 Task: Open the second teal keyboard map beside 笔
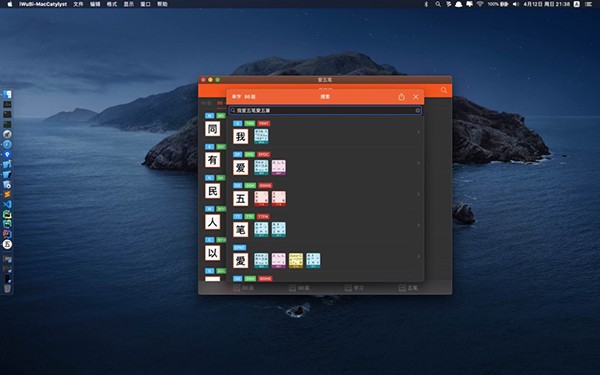pos(279,229)
